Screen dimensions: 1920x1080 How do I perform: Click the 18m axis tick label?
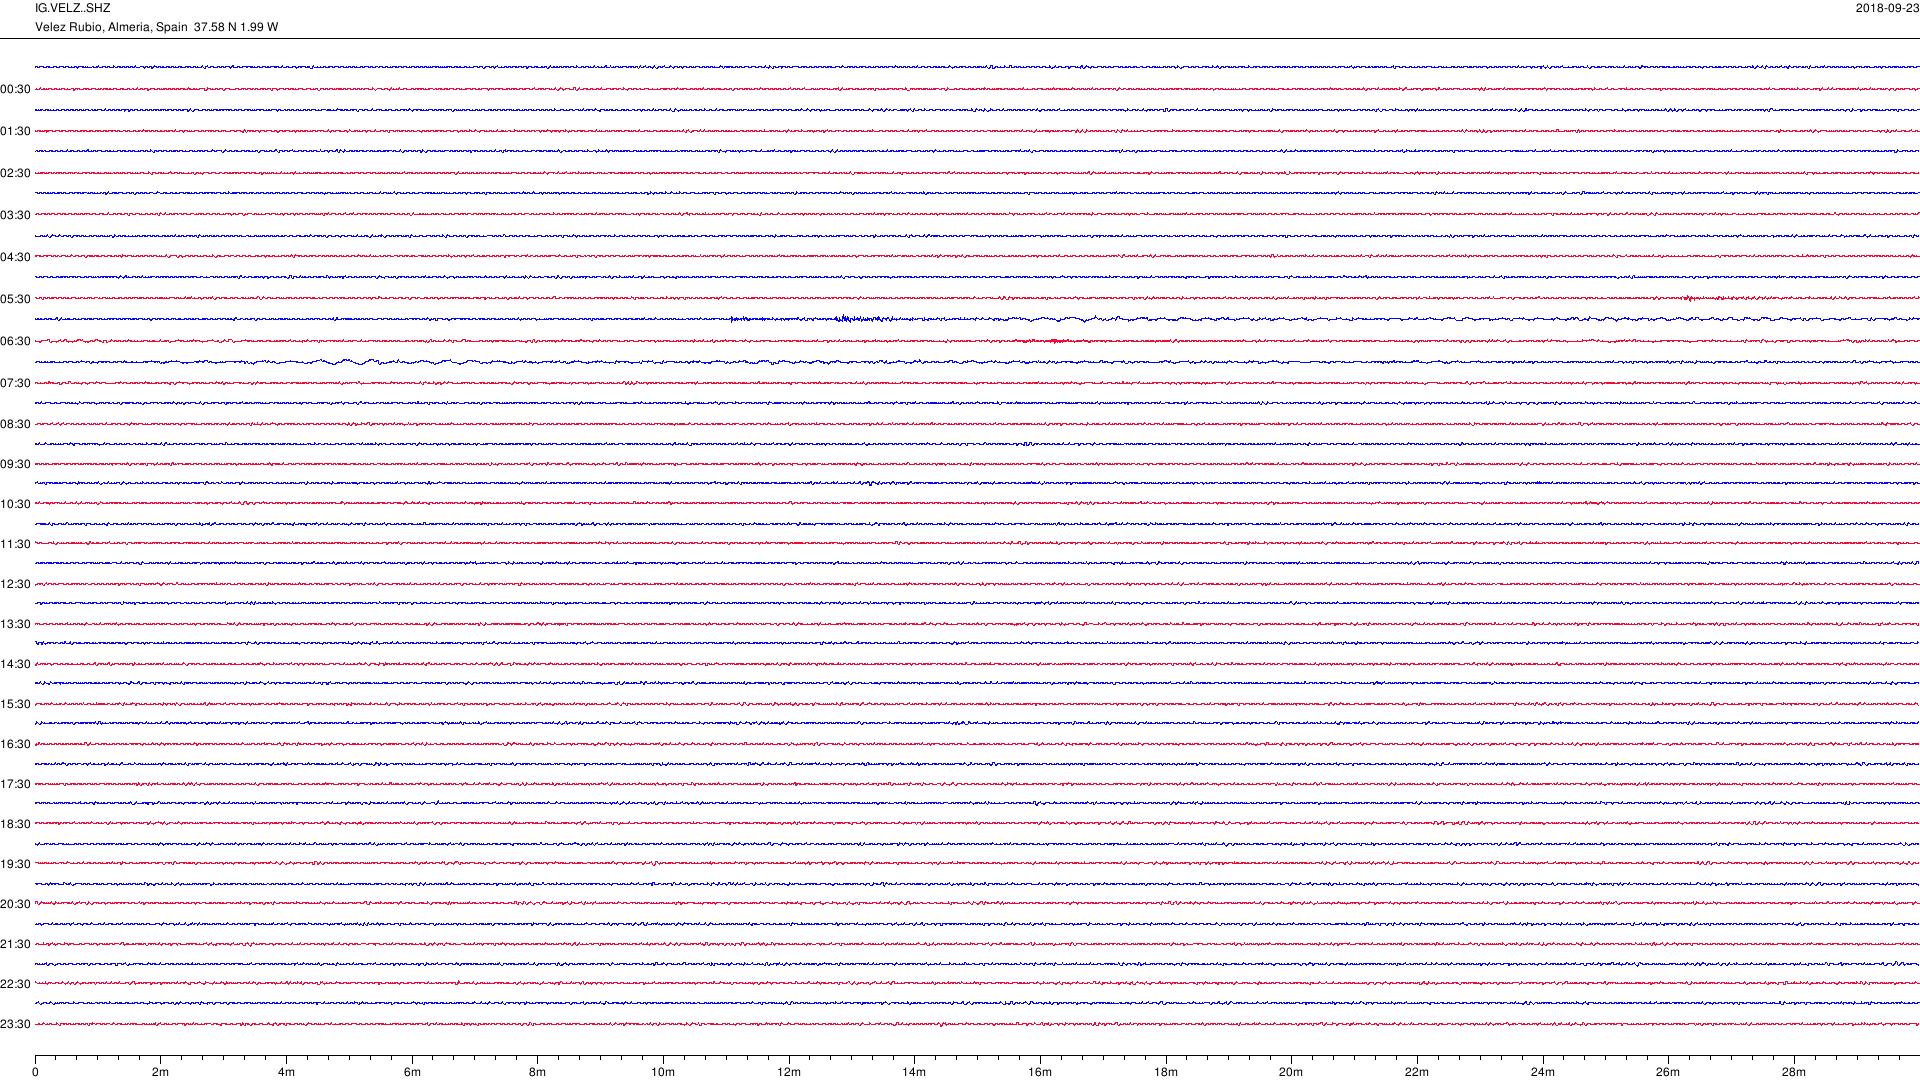[1166, 1072]
